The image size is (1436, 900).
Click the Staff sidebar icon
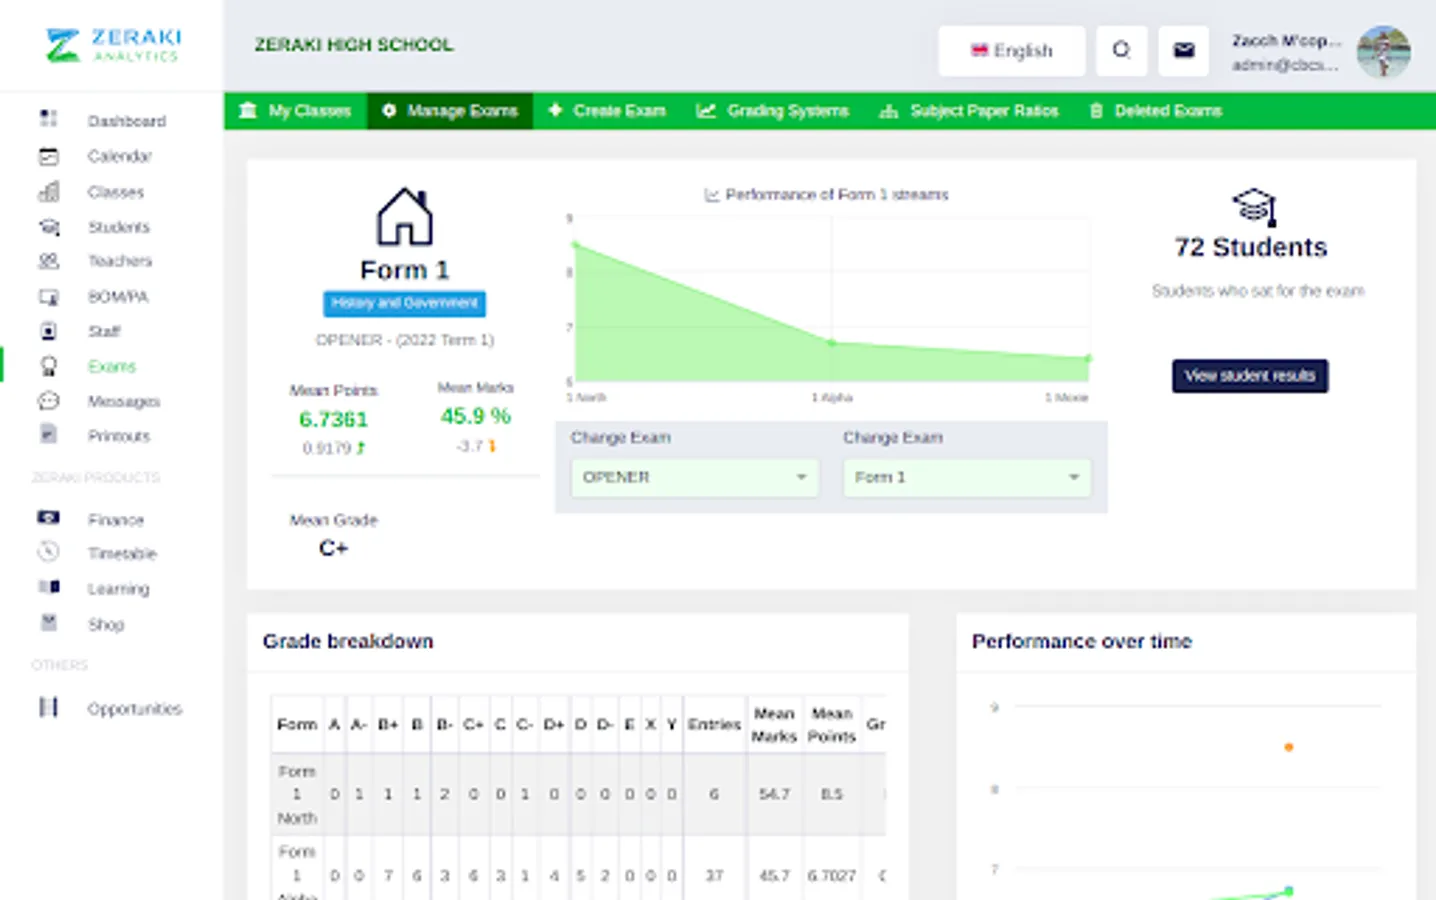click(48, 331)
